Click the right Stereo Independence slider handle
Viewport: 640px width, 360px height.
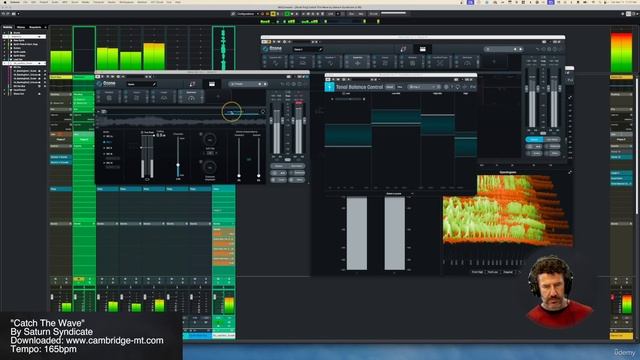[258, 176]
